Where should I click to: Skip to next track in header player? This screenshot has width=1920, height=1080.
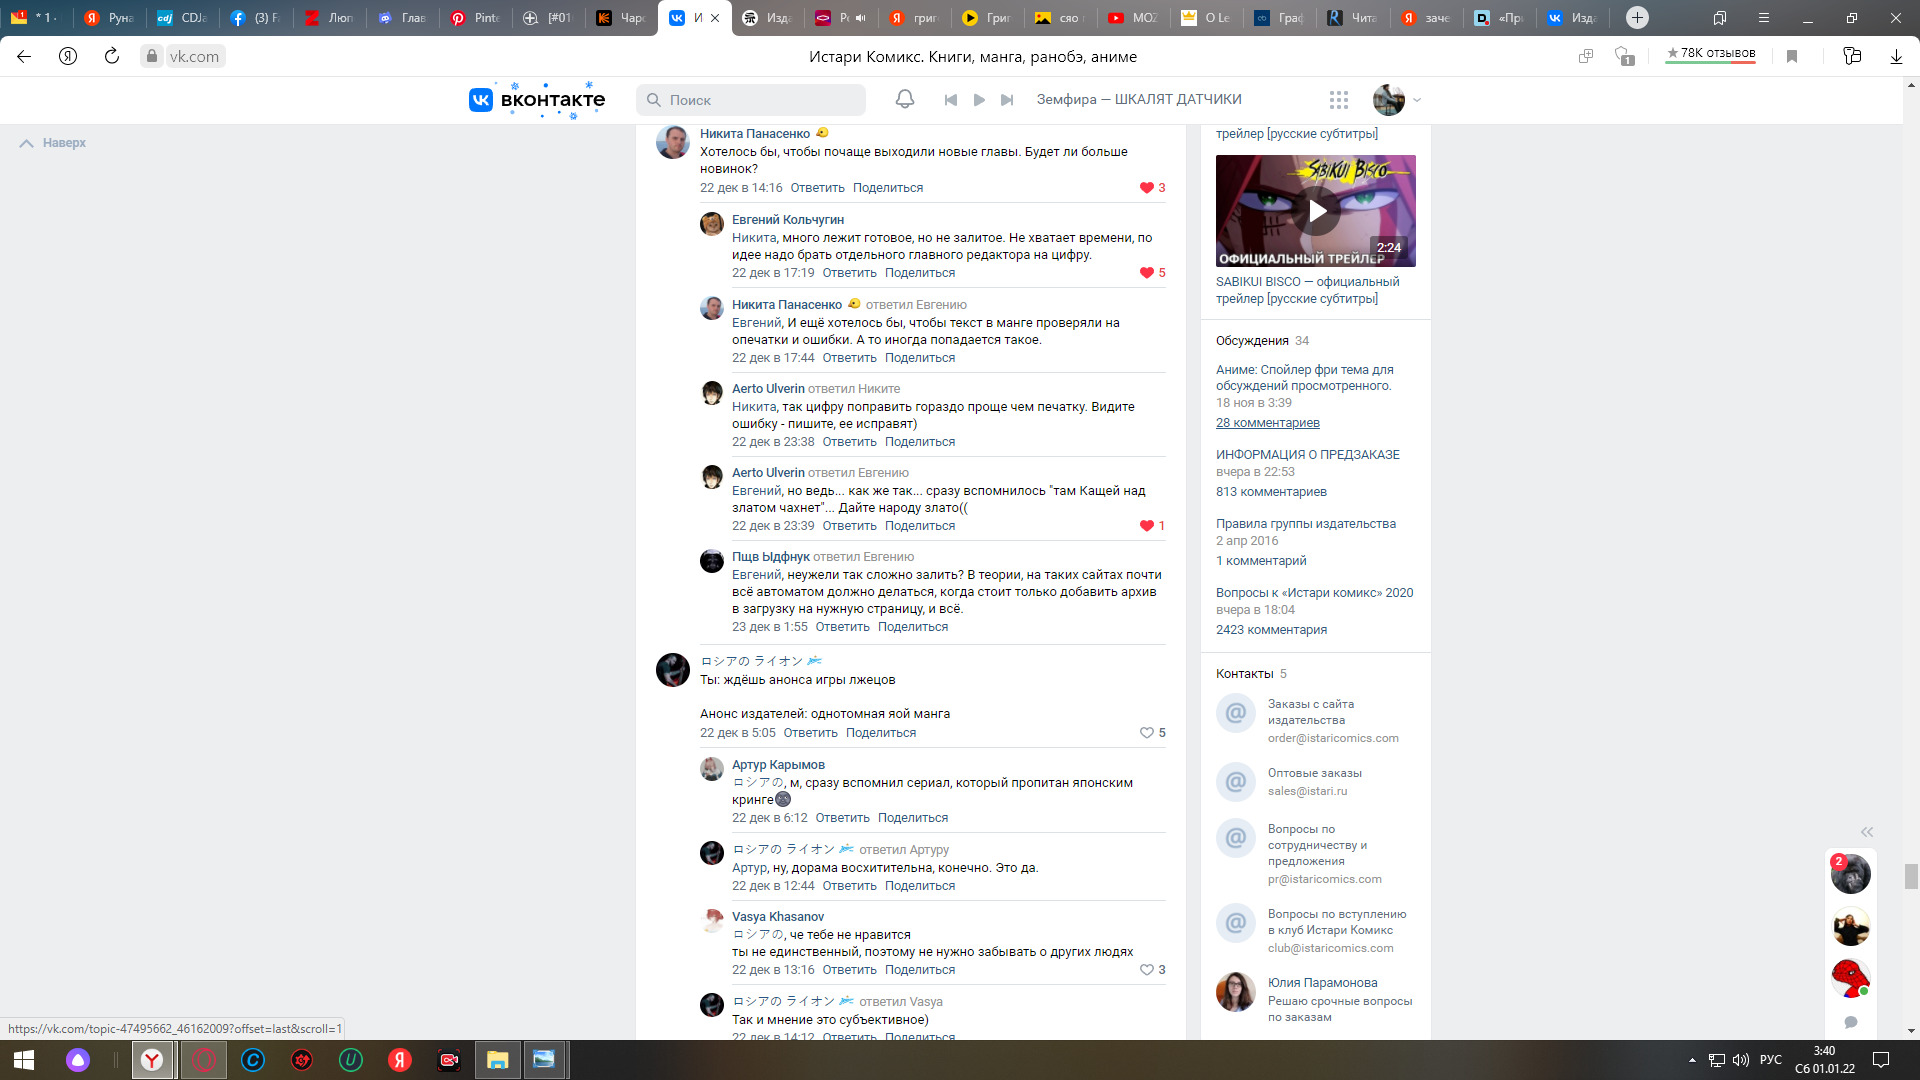click(1007, 99)
